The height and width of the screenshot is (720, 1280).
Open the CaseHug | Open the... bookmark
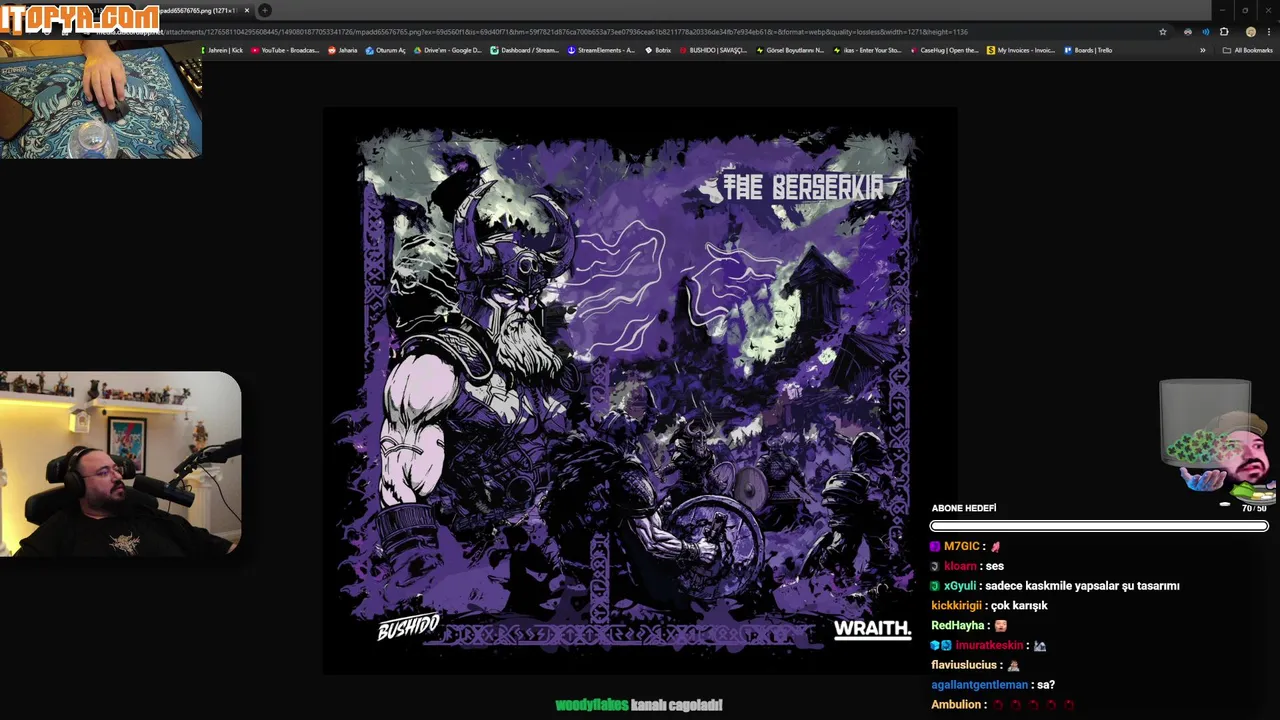(943, 50)
